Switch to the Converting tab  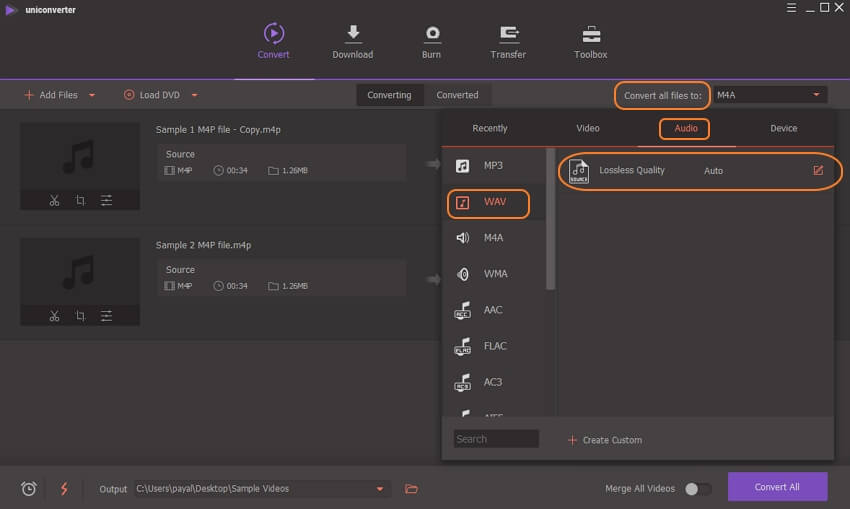coord(389,95)
